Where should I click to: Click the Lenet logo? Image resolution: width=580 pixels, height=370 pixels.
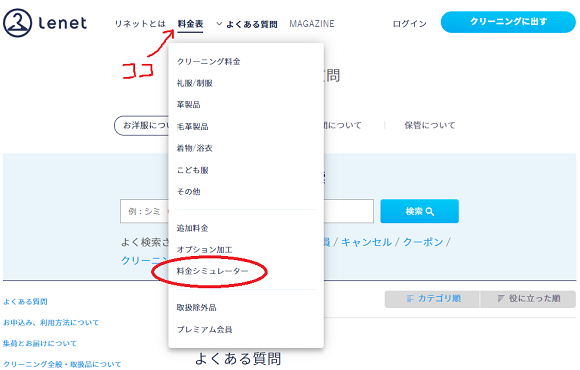(45, 23)
